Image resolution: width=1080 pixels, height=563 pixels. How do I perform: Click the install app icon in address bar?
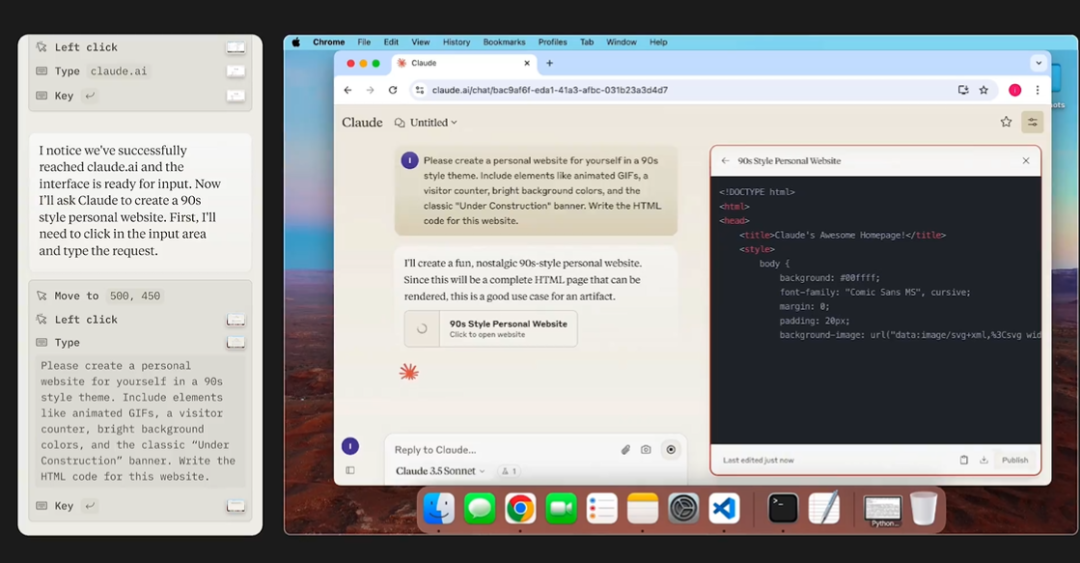pyautogui.click(x=963, y=90)
